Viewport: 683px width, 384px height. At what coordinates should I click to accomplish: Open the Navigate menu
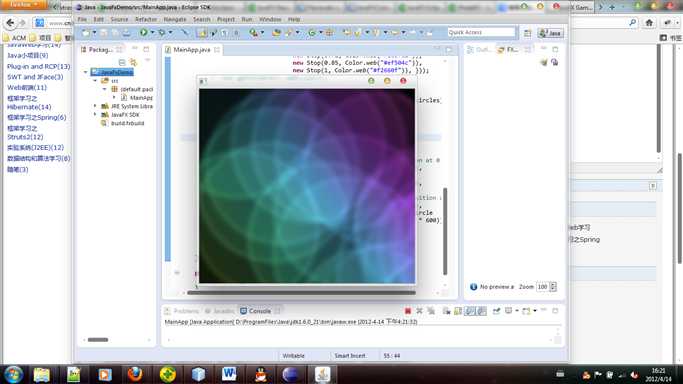pos(175,19)
